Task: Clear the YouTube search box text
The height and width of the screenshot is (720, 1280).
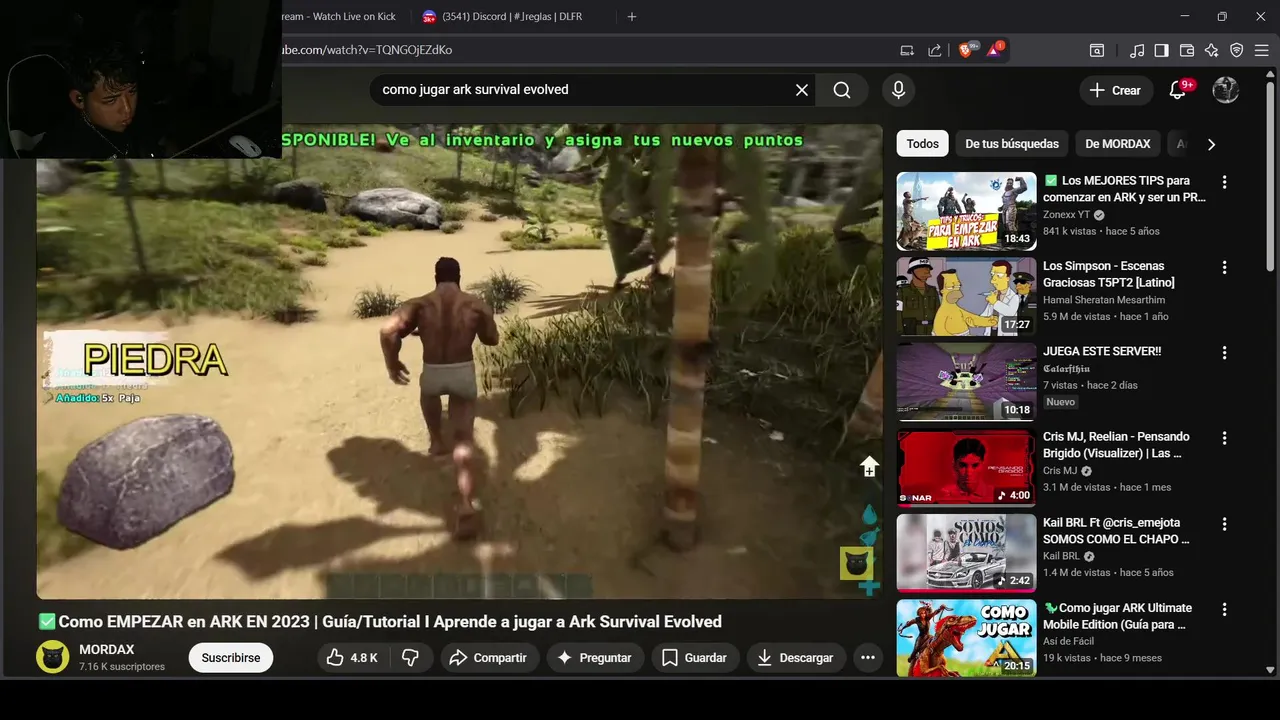Action: point(802,90)
